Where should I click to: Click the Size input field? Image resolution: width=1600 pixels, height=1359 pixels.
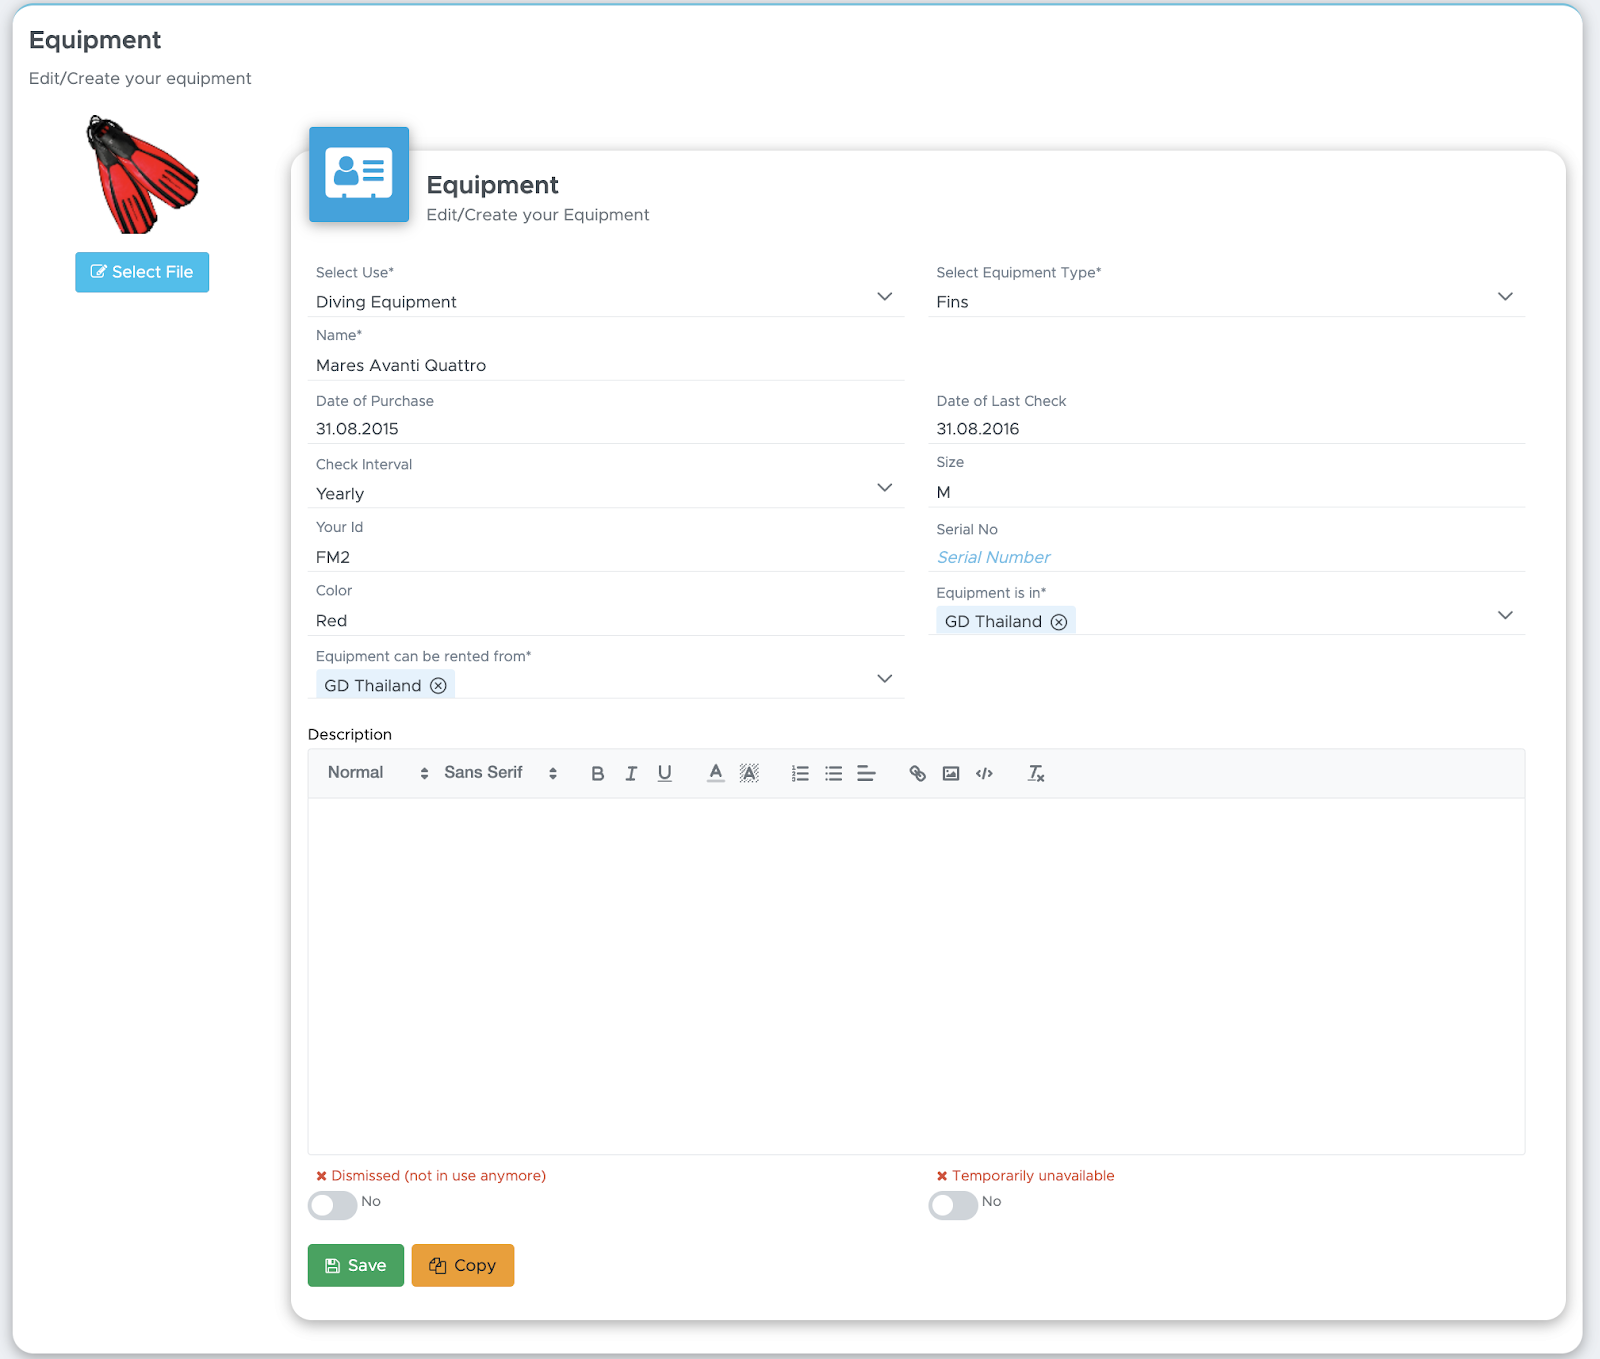pyautogui.click(x=1226, y=492)
